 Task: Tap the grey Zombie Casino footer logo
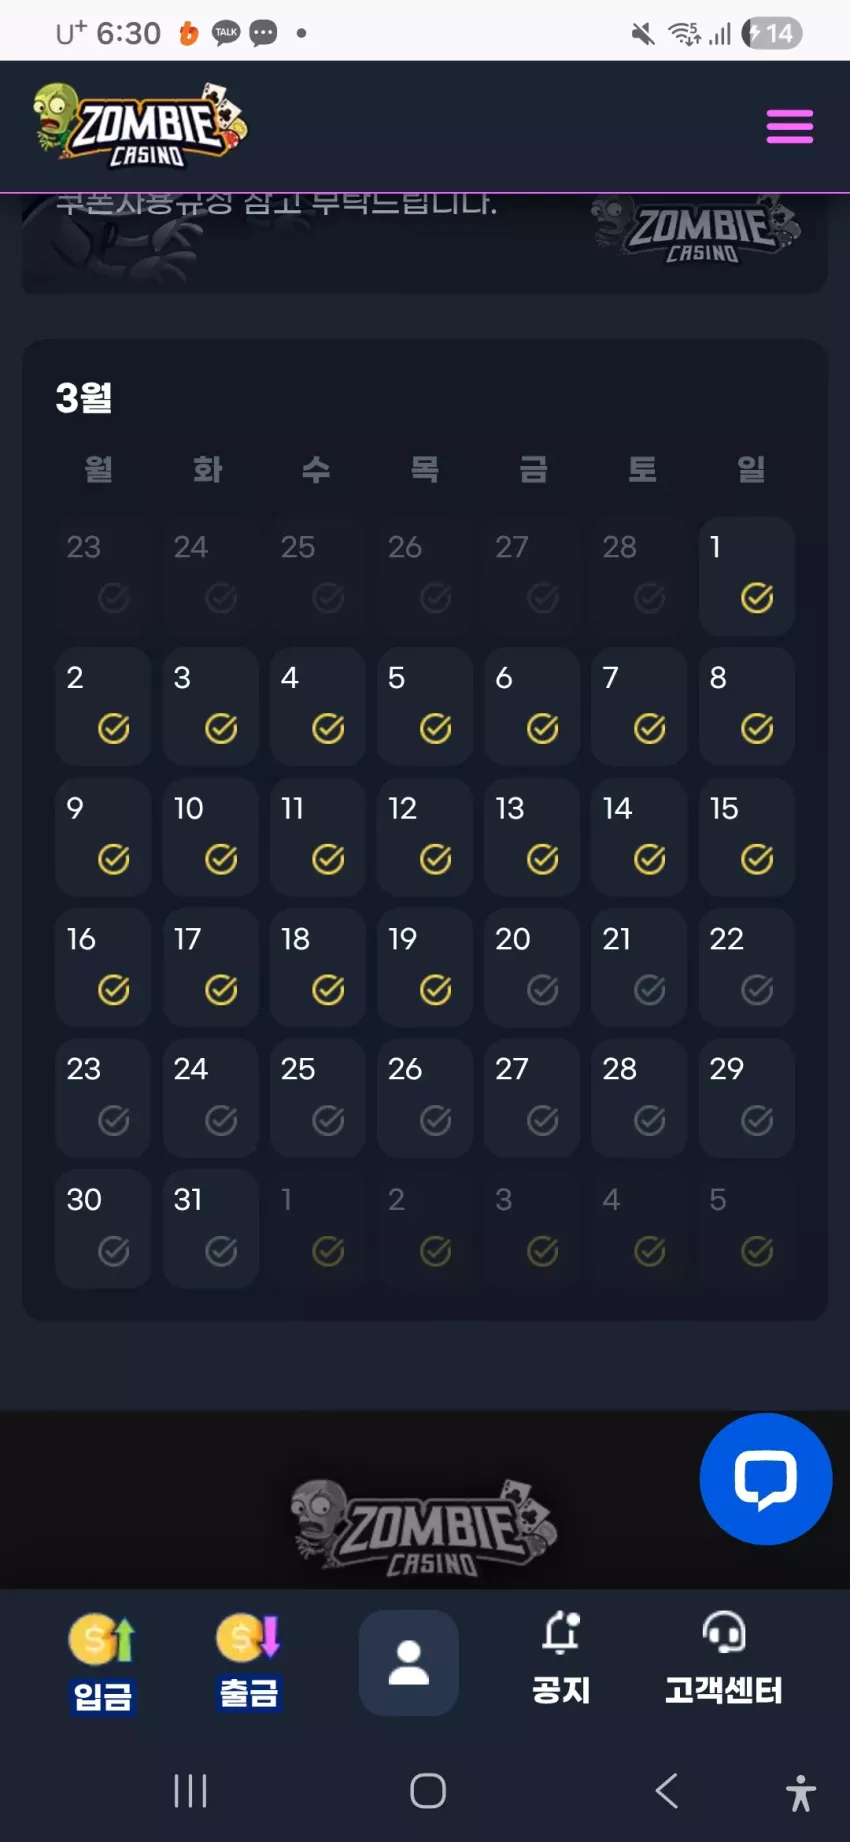pos(424,1527)
